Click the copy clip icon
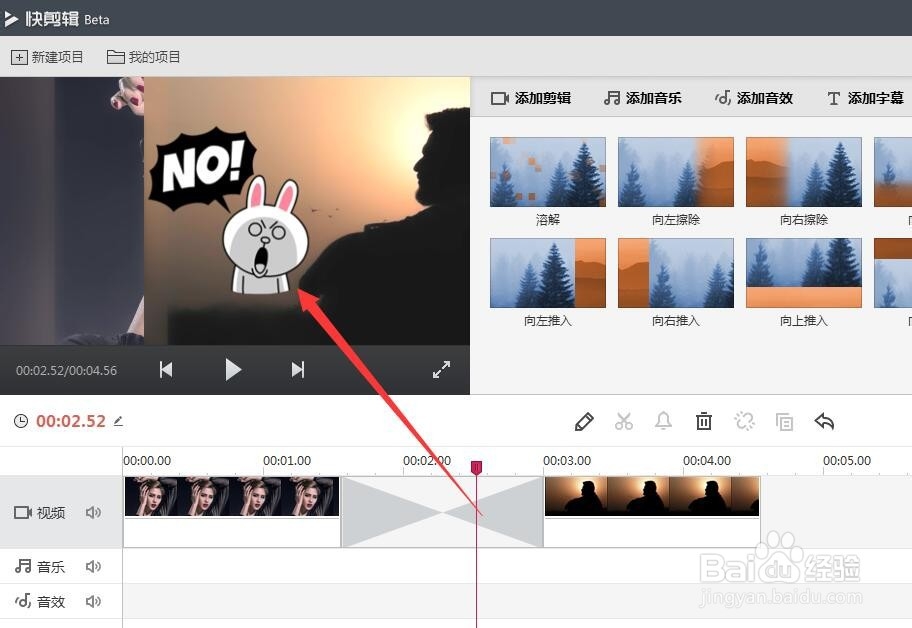The height and width of the screenshot is (628, 912). coord(784,422)
